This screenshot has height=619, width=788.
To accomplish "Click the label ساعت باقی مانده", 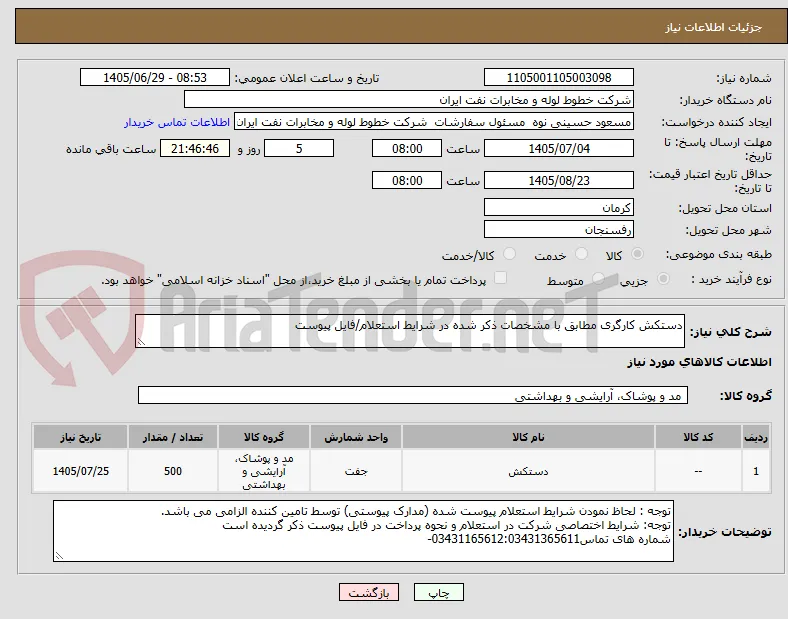I will pos(111,149).
